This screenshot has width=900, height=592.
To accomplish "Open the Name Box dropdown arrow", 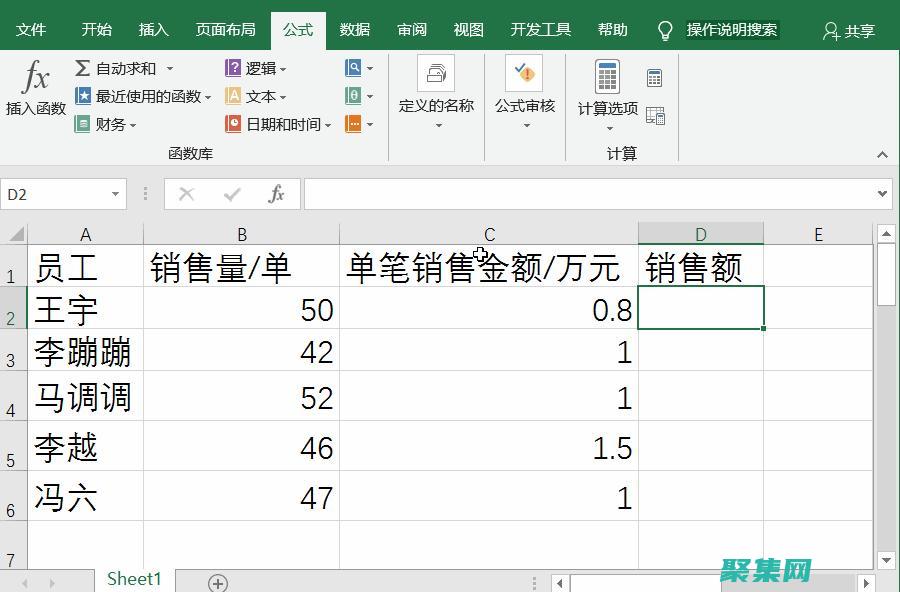I will 116,194.
